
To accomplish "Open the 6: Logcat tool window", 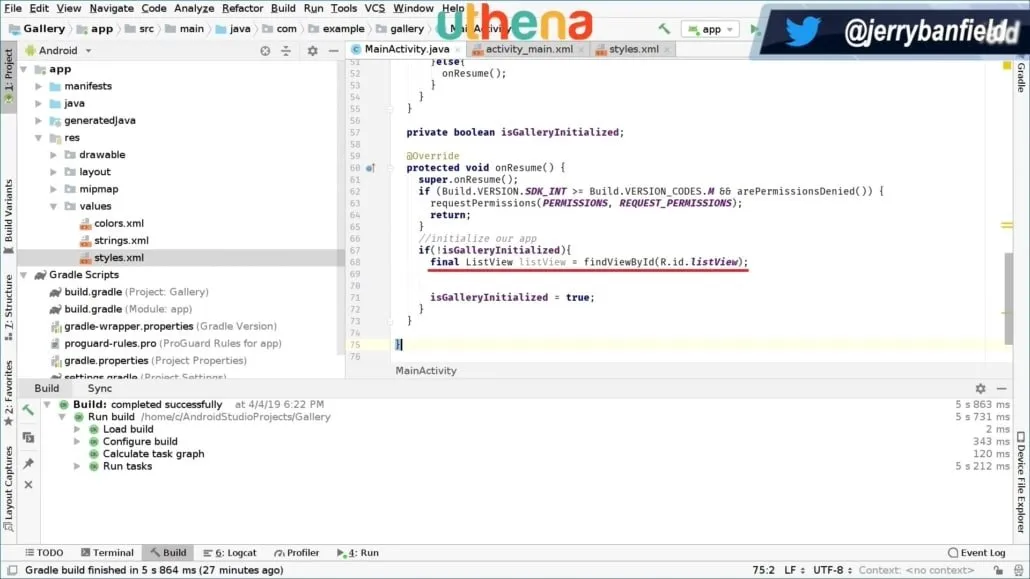I will pyautogui.click(x=230, y=553).
